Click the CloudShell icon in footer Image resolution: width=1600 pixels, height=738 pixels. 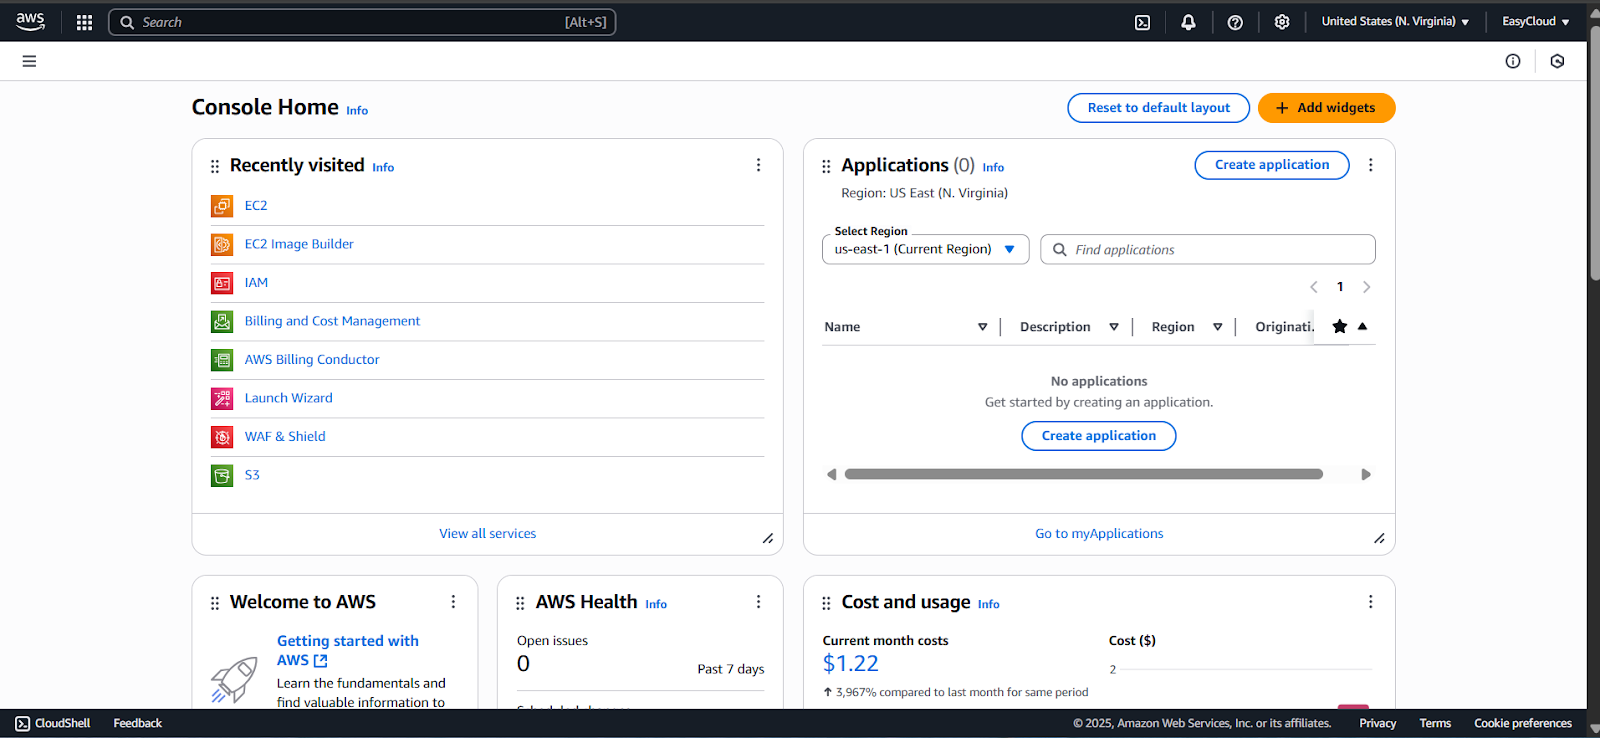click(x=23, y=723)
